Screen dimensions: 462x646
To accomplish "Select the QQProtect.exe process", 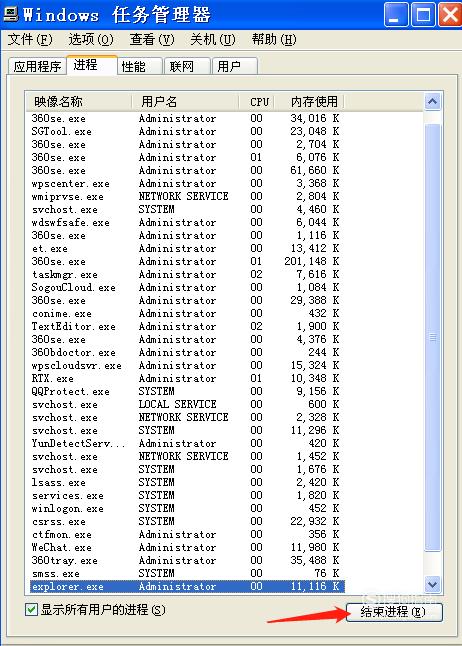I will pyautogui.click(x=187, y=391).
